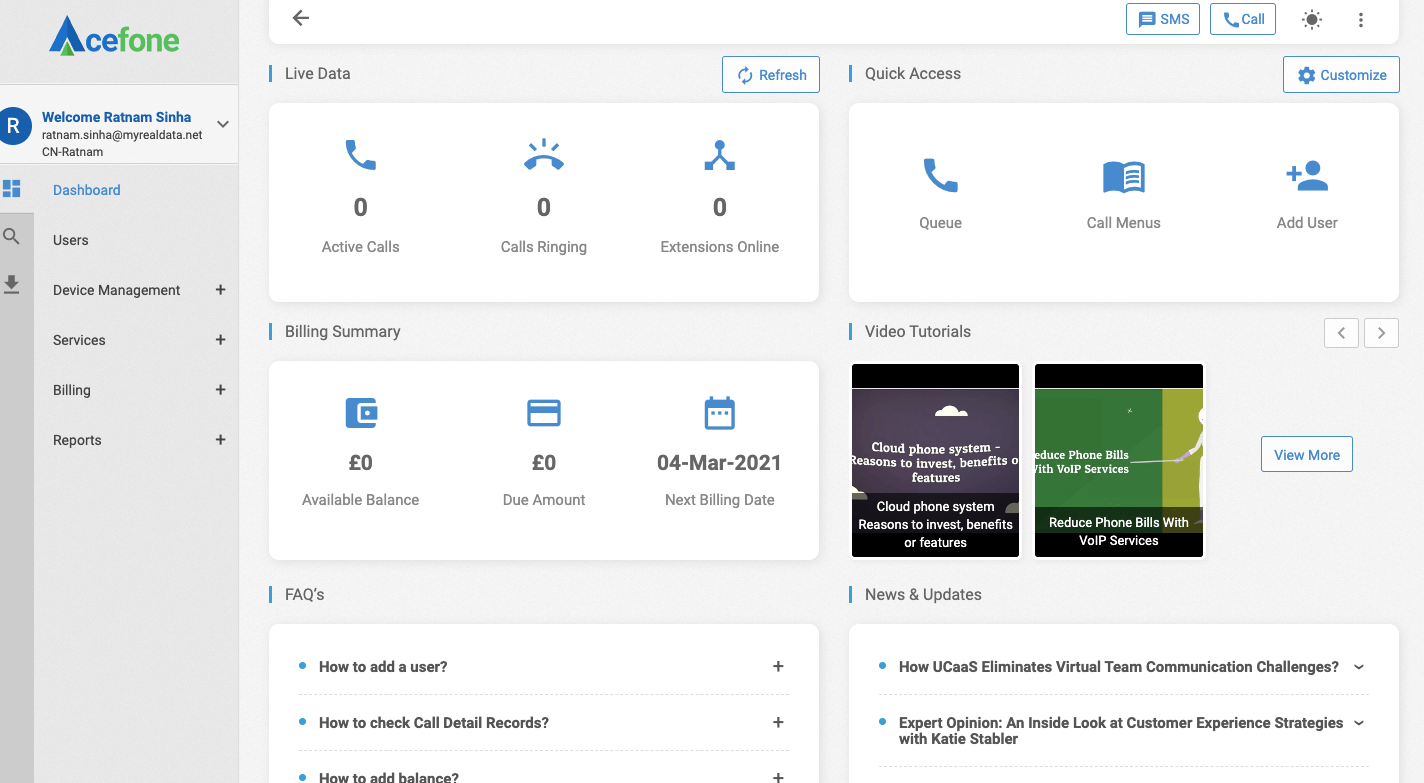Screen dimensions: 1424x783
Task: Open the user profile dropdown chevron
Action: 223,124
